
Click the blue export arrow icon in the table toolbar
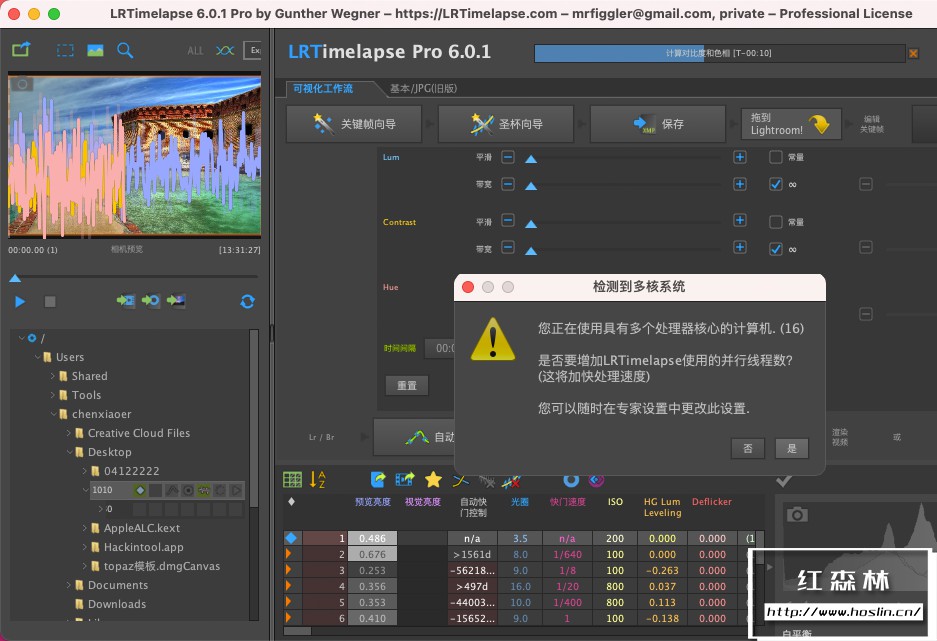(x=378, y=480)
